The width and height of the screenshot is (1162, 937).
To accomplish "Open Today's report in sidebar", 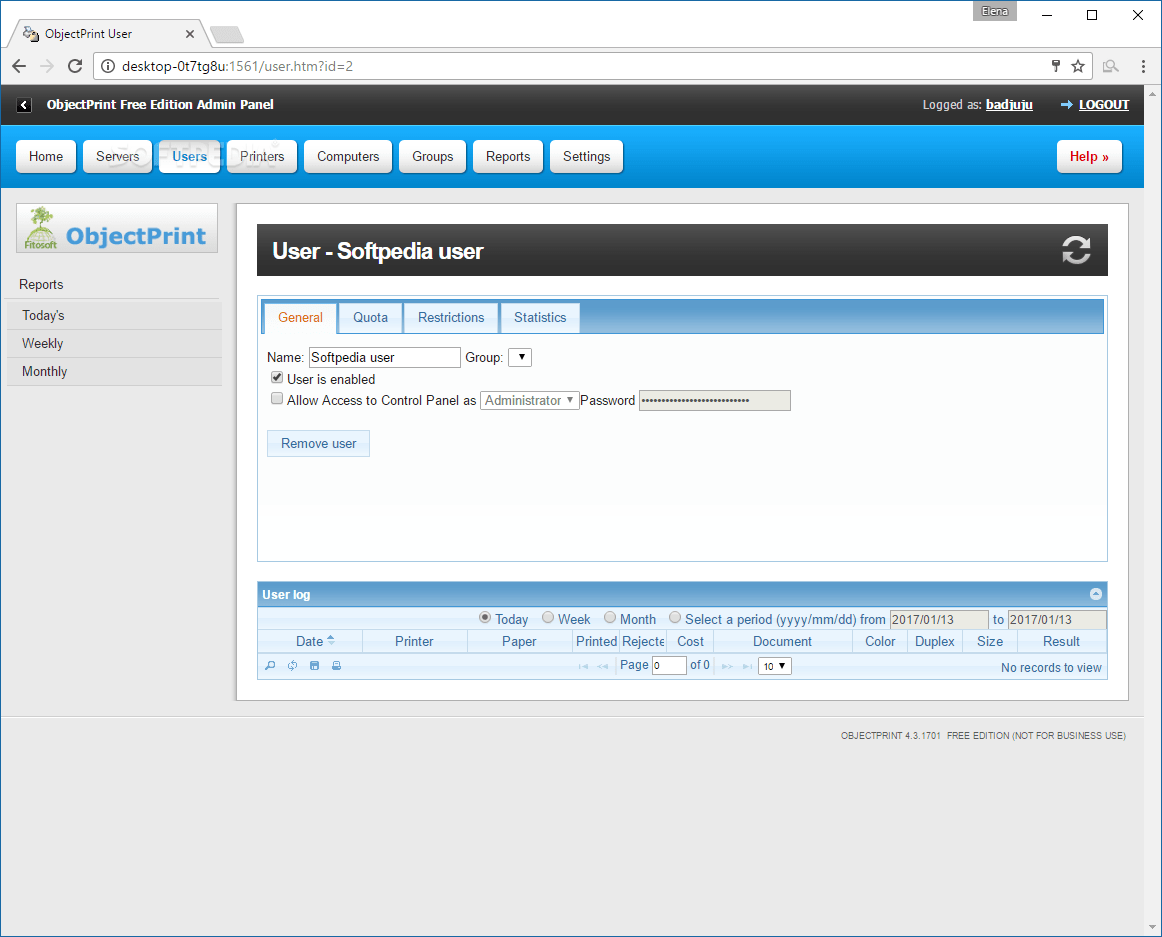I will click(x=114, y=315).
